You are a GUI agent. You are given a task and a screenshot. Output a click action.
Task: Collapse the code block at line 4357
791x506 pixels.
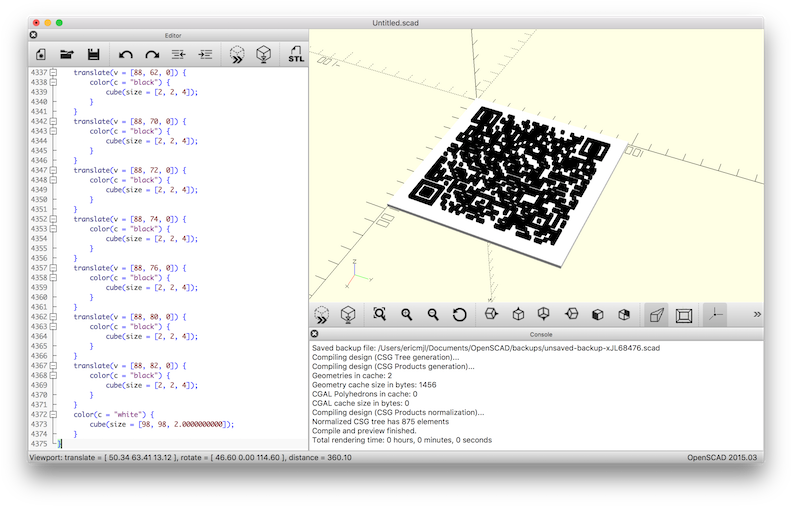tap(53, 268)
